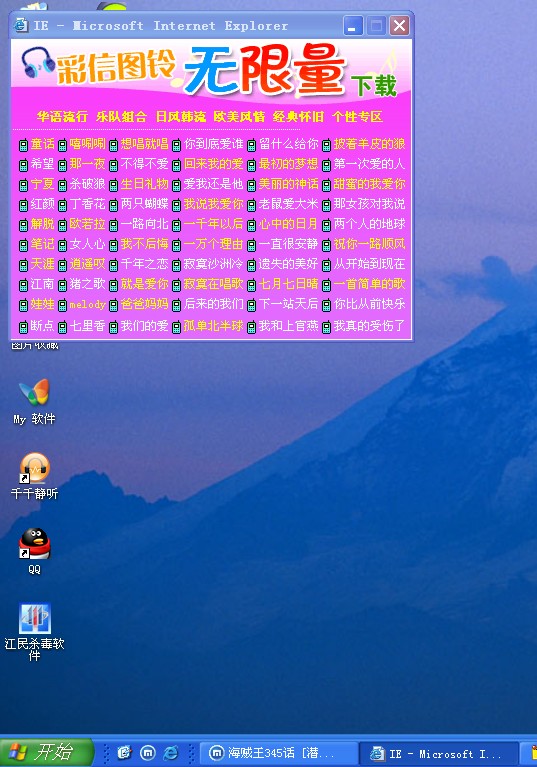The width and height of the screenshot is (537, 767).
Task: Click the headphones logo in the banner
Action: click(38, 63)
